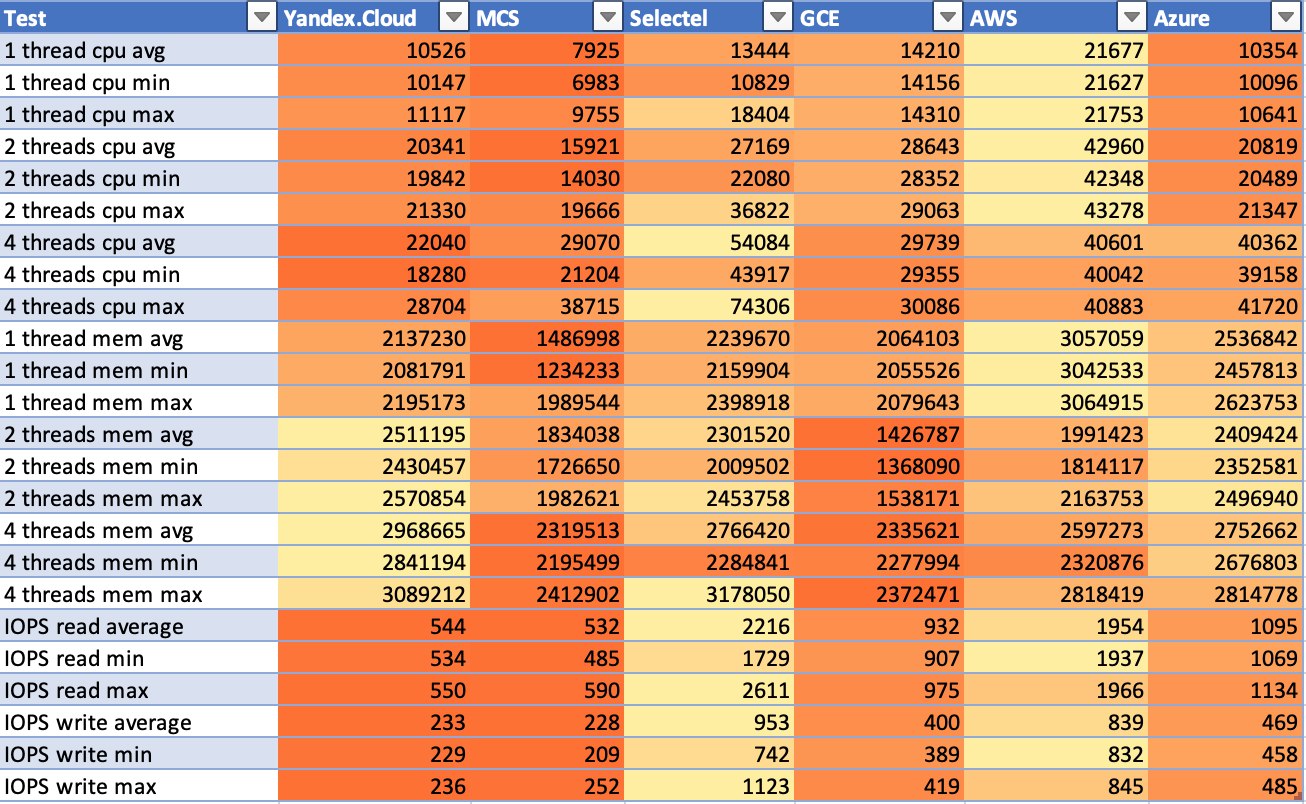Select the cell containing 22040
The image size is (1306, 804).
[373, 243]
